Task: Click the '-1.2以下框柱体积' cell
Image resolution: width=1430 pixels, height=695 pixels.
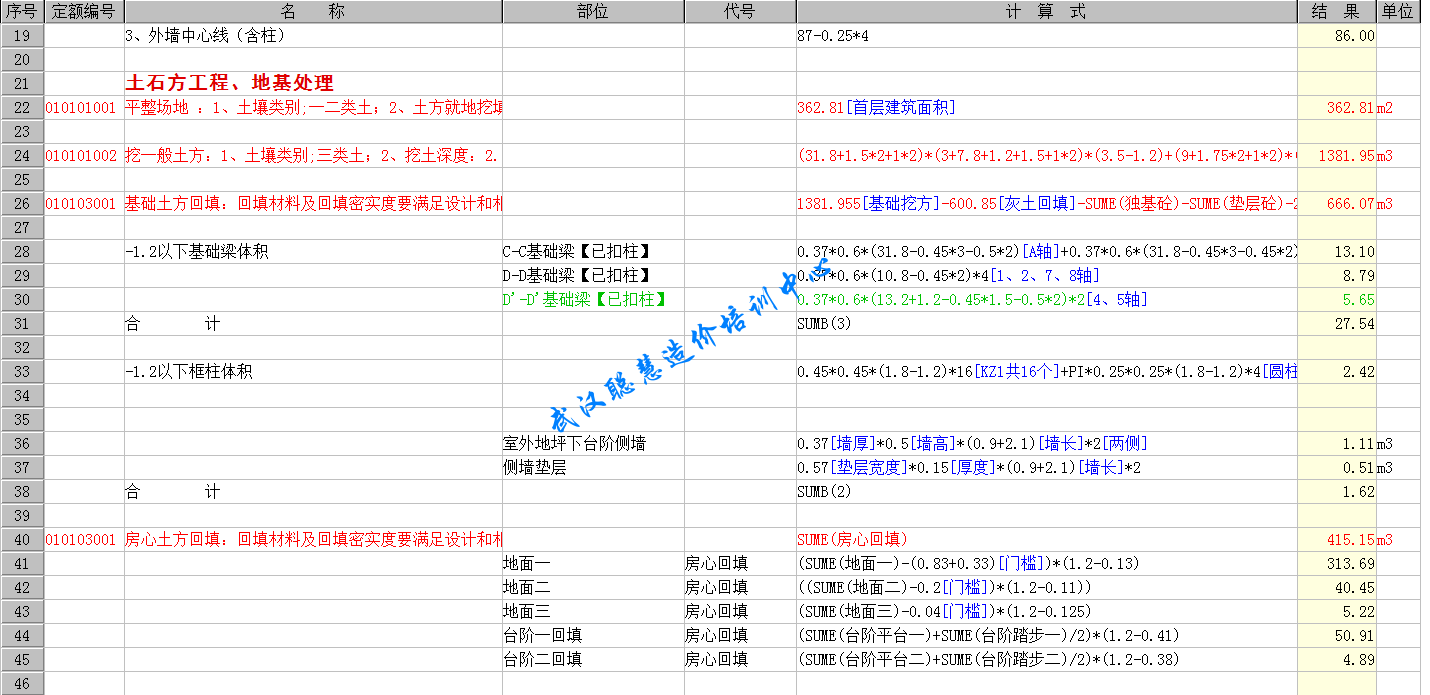Action: point(313,372)
